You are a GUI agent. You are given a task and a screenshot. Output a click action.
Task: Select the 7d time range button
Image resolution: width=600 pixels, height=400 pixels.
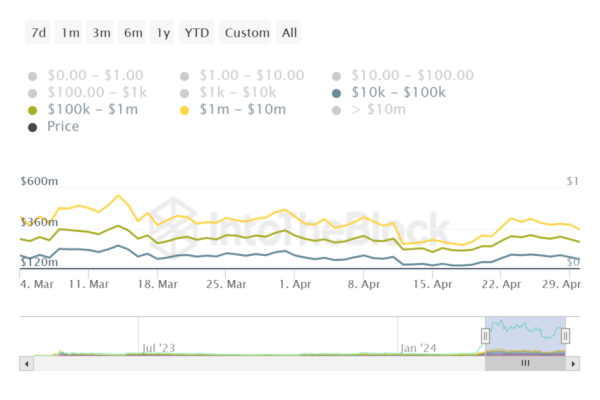point(38,33)
